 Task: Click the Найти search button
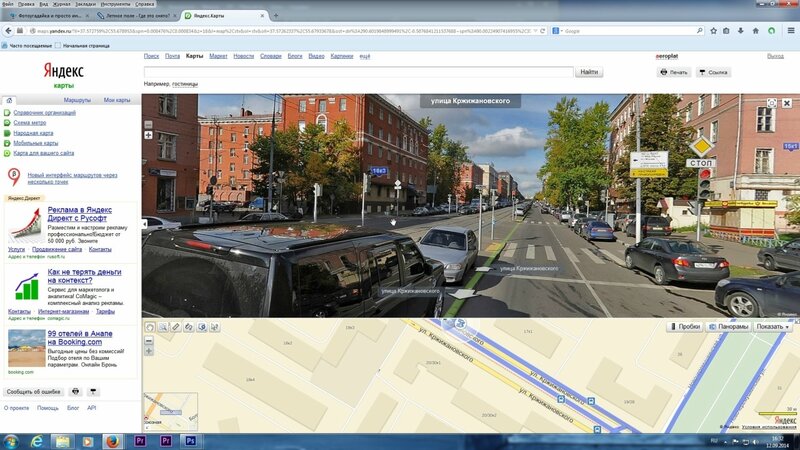click(x=589, y=72)
